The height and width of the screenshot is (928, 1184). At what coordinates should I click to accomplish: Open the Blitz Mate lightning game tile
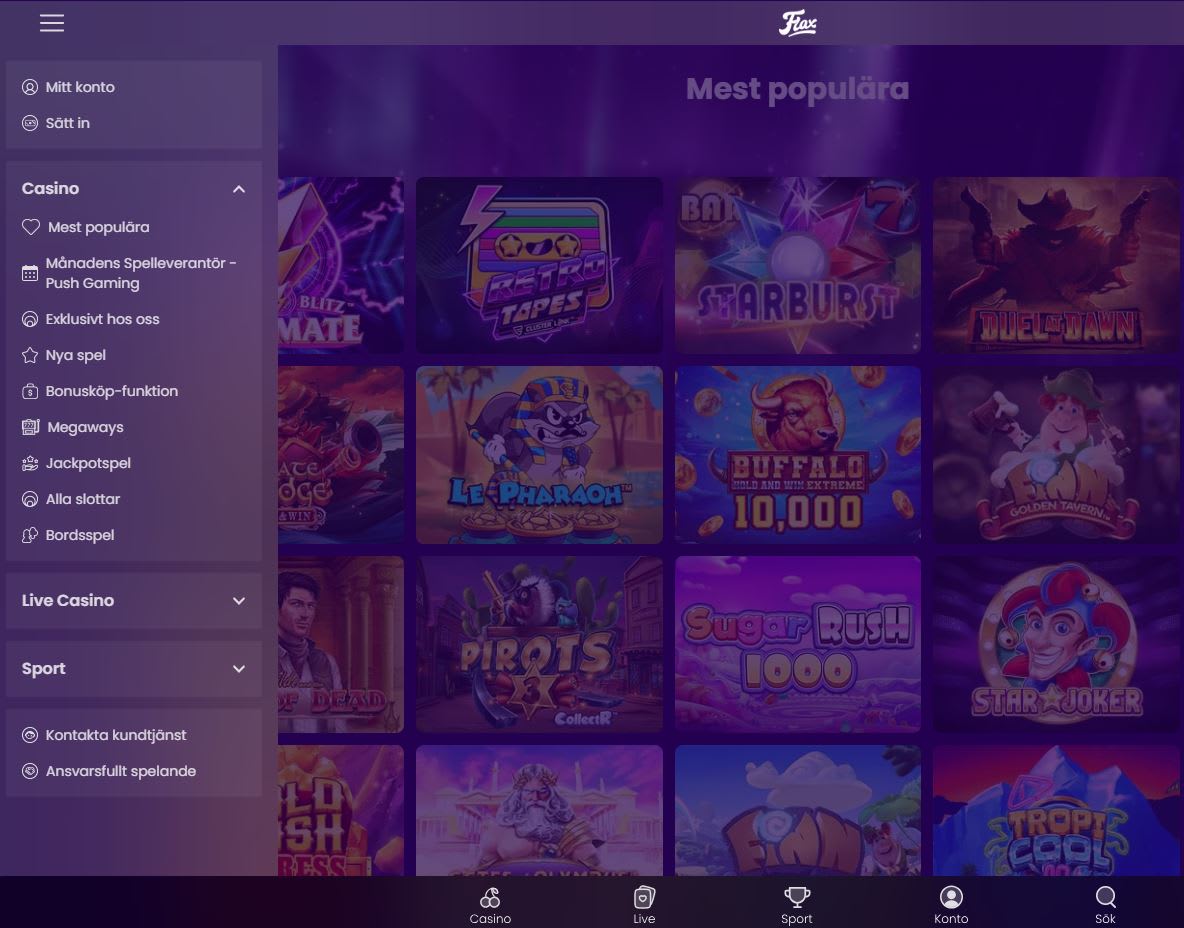coord(341,266)
